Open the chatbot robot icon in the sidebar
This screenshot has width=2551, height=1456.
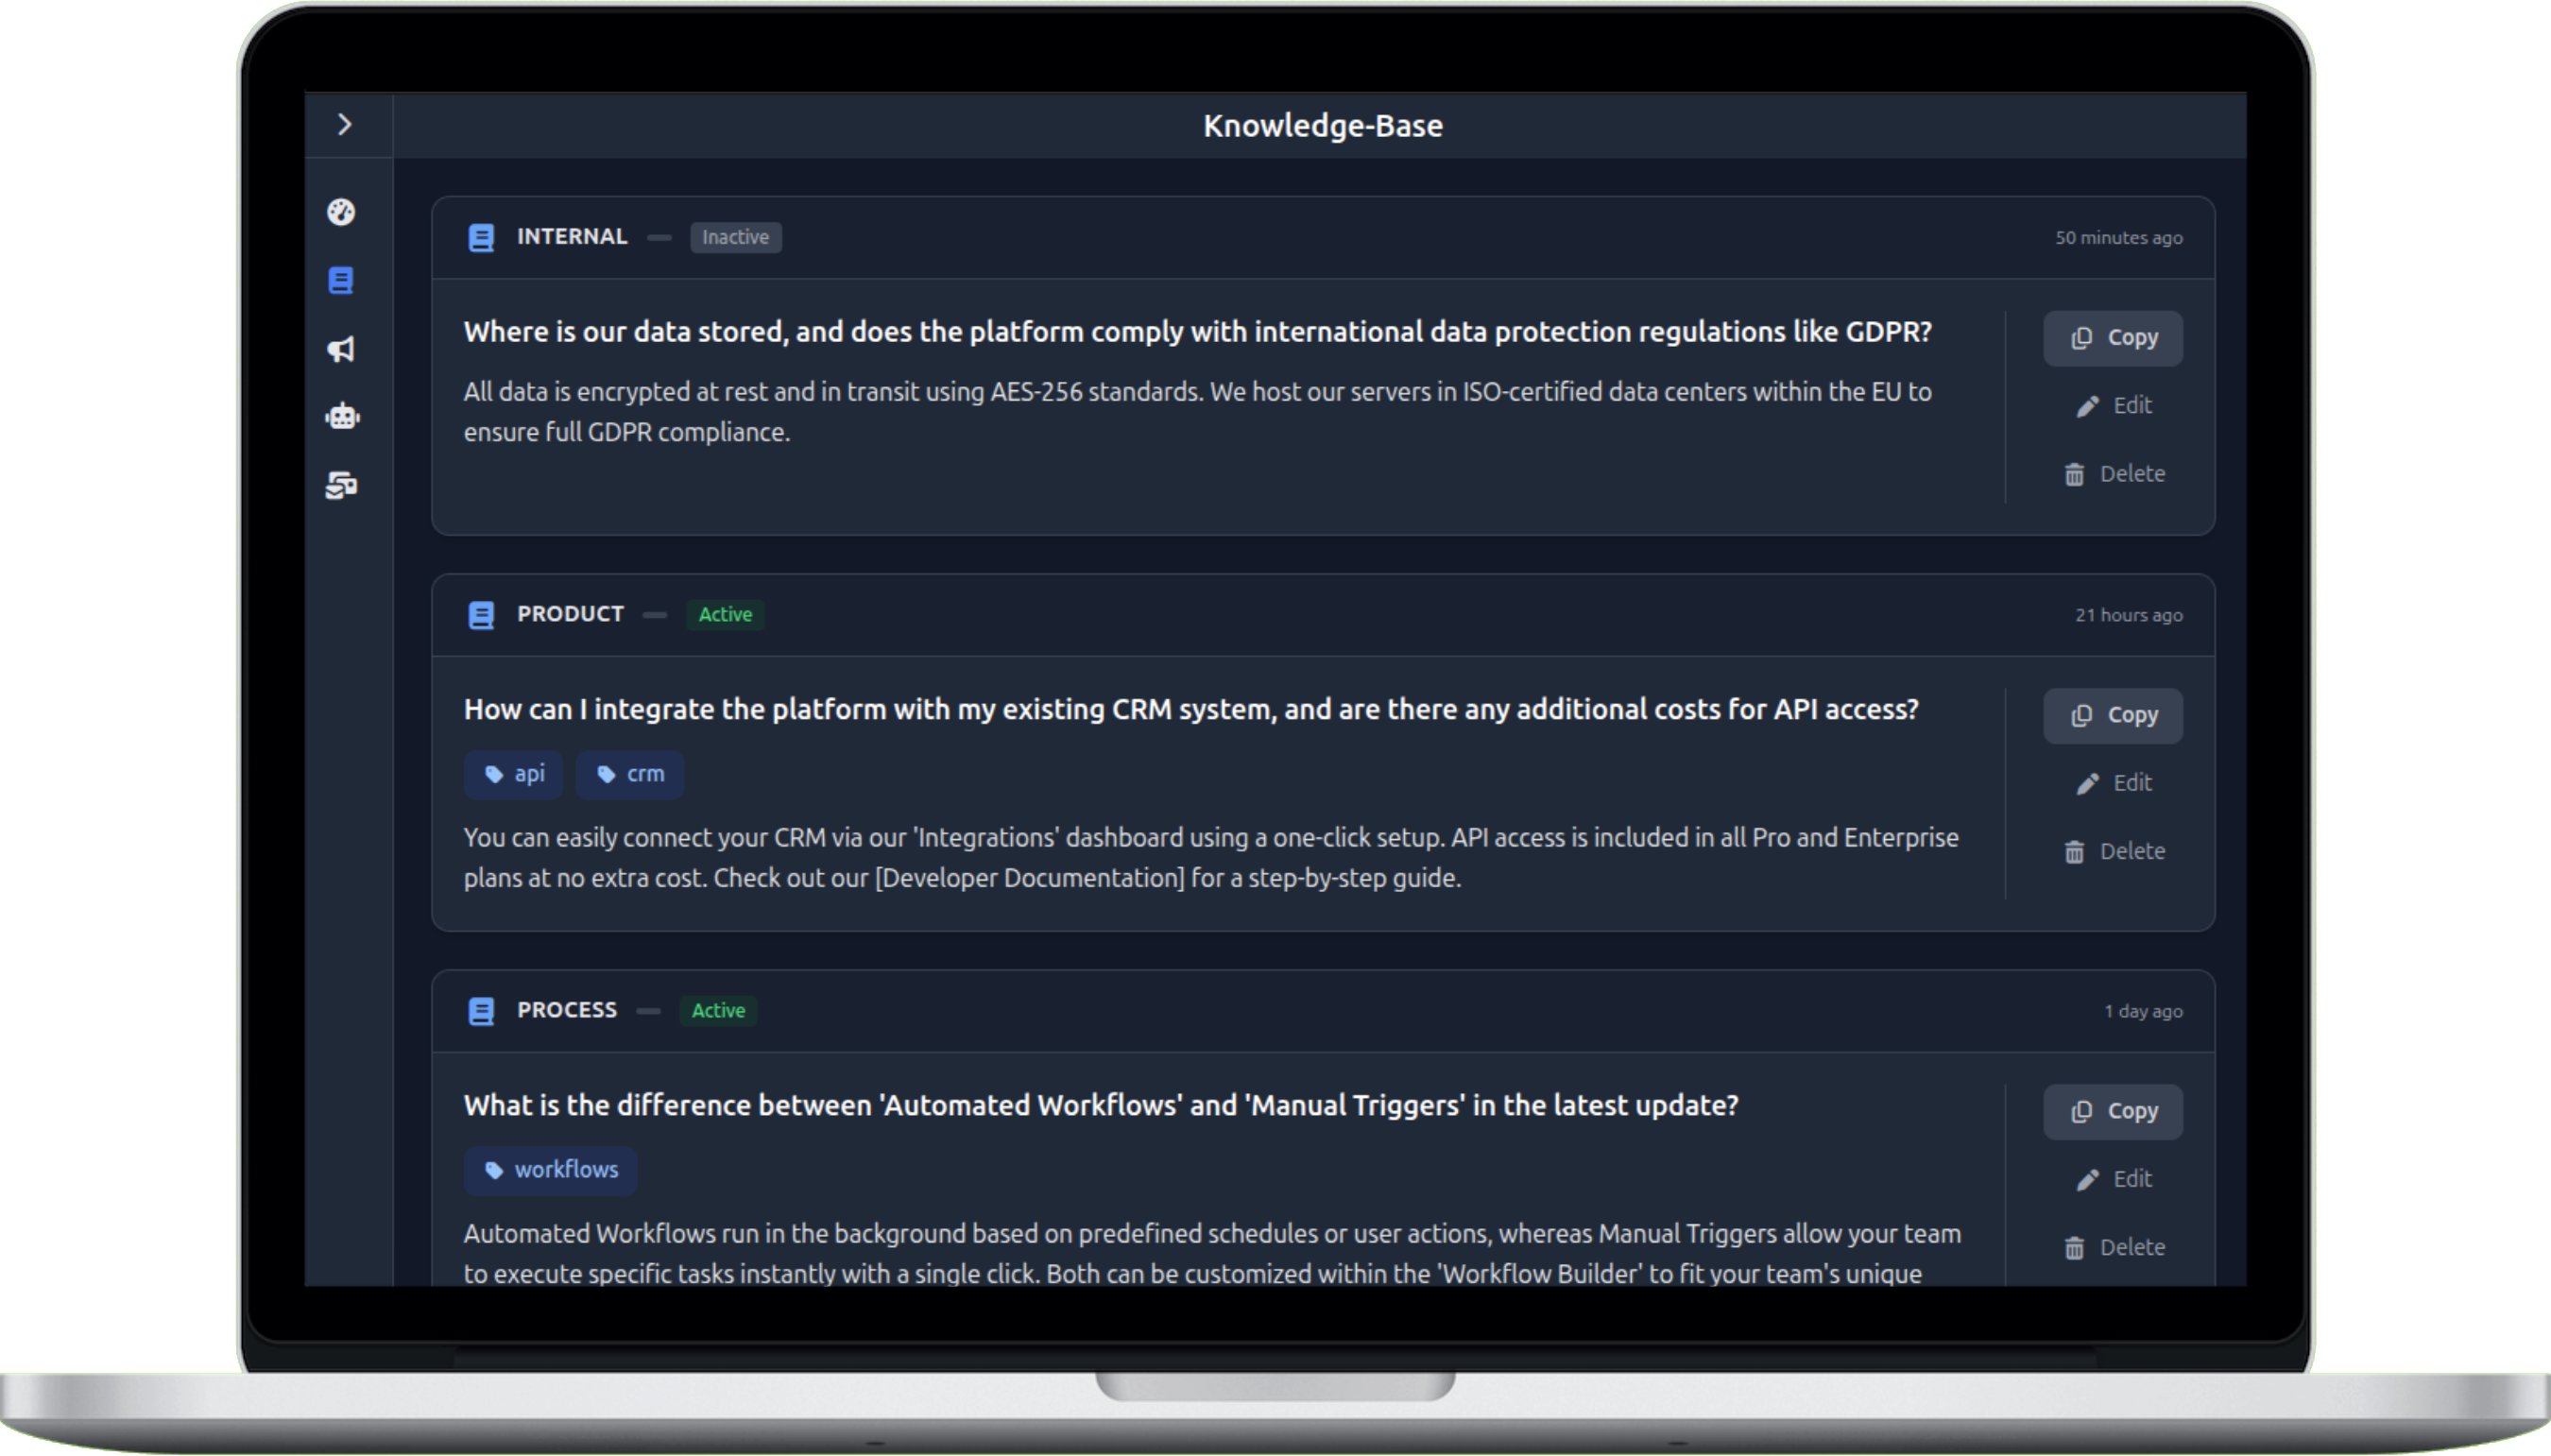342,416
